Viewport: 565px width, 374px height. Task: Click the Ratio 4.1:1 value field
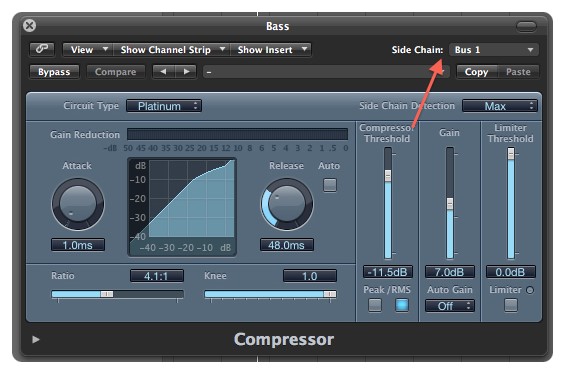[157, 276]
